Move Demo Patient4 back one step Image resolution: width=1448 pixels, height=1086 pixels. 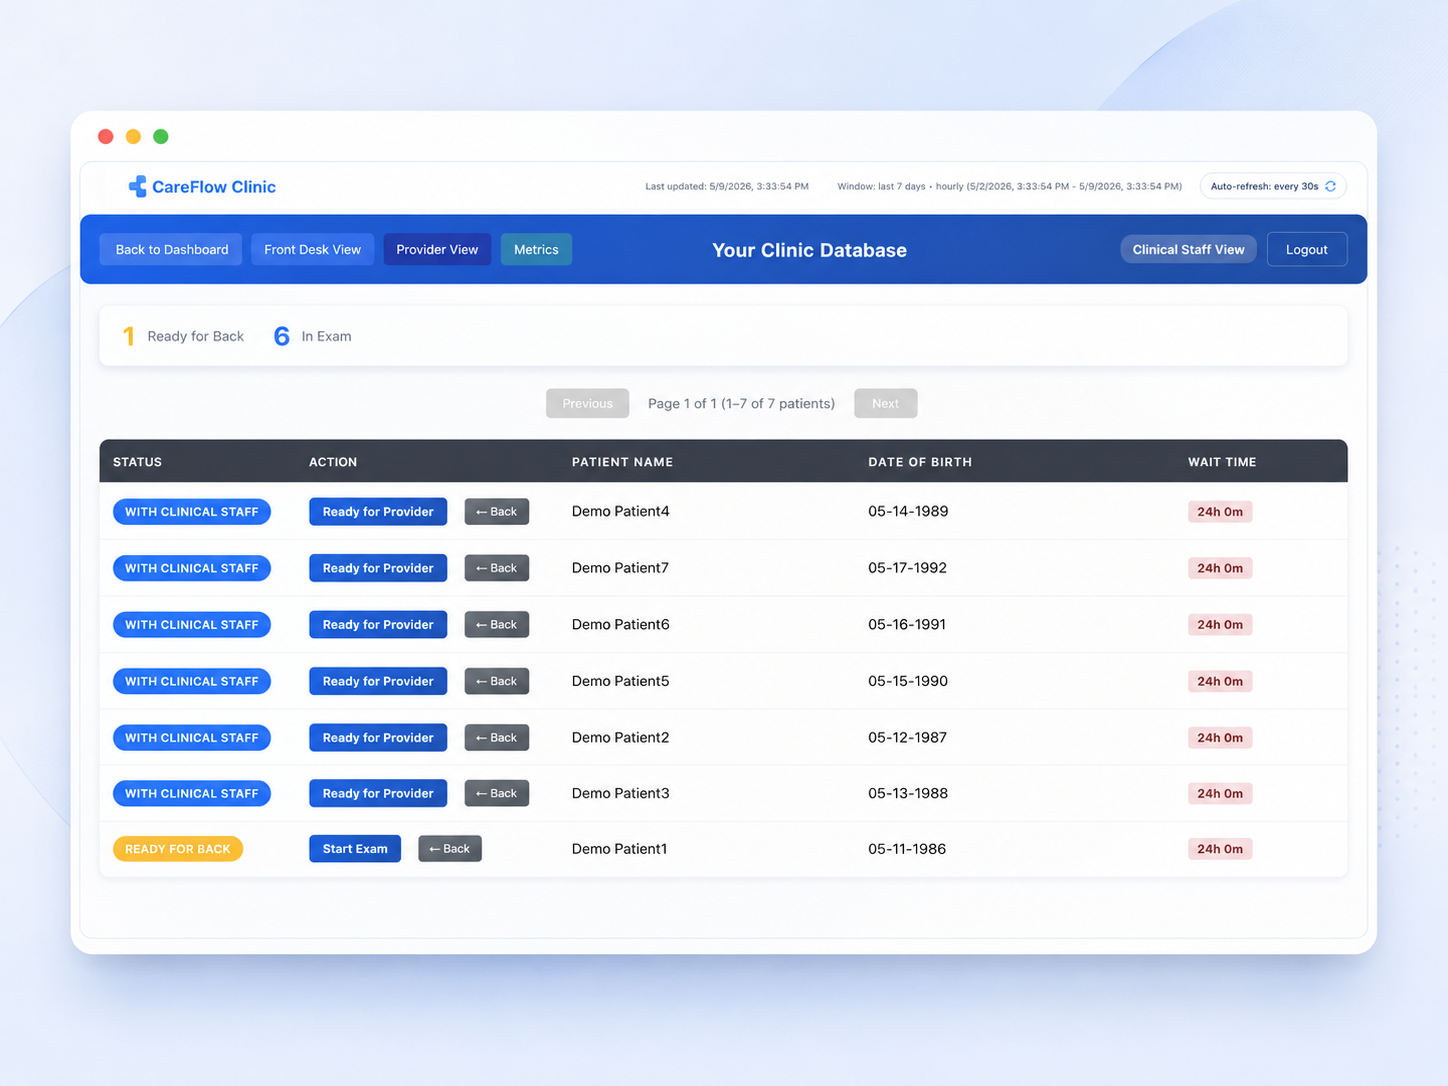497,511
